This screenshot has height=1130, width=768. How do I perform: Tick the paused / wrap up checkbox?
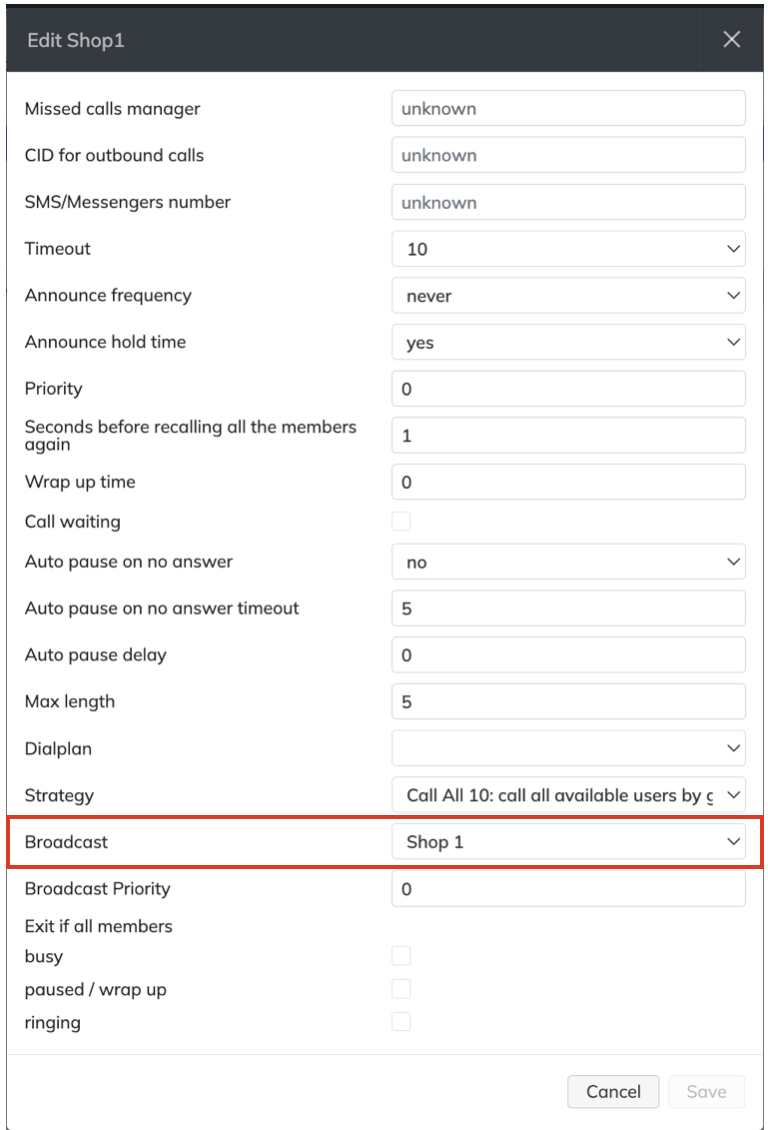(x=401, y=989)
